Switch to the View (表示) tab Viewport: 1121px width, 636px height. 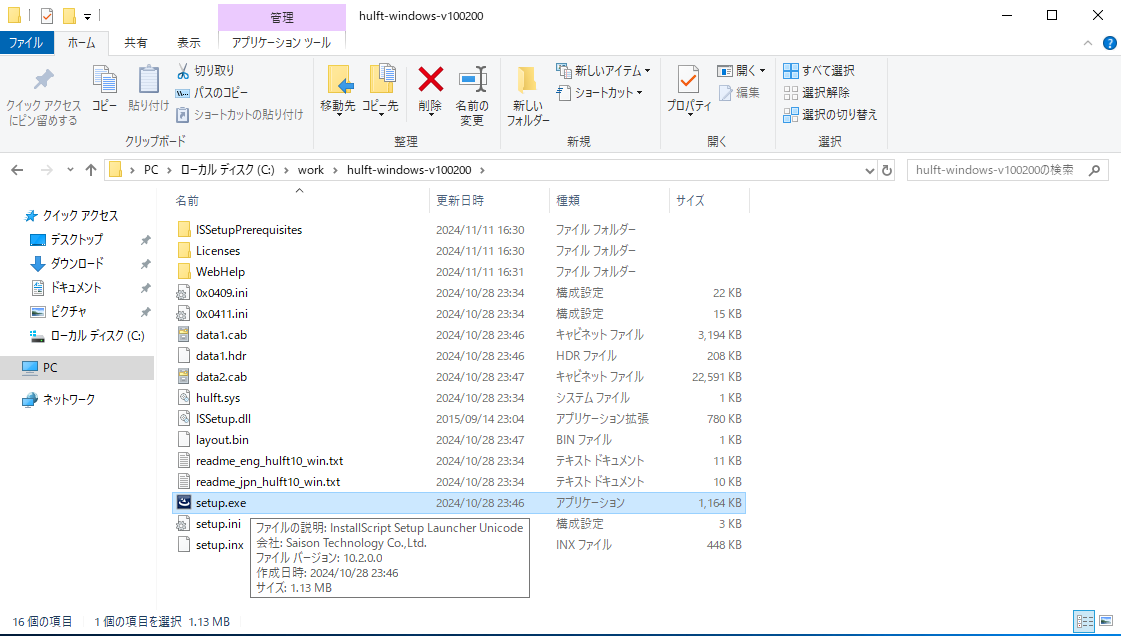(x=189, y=43)
